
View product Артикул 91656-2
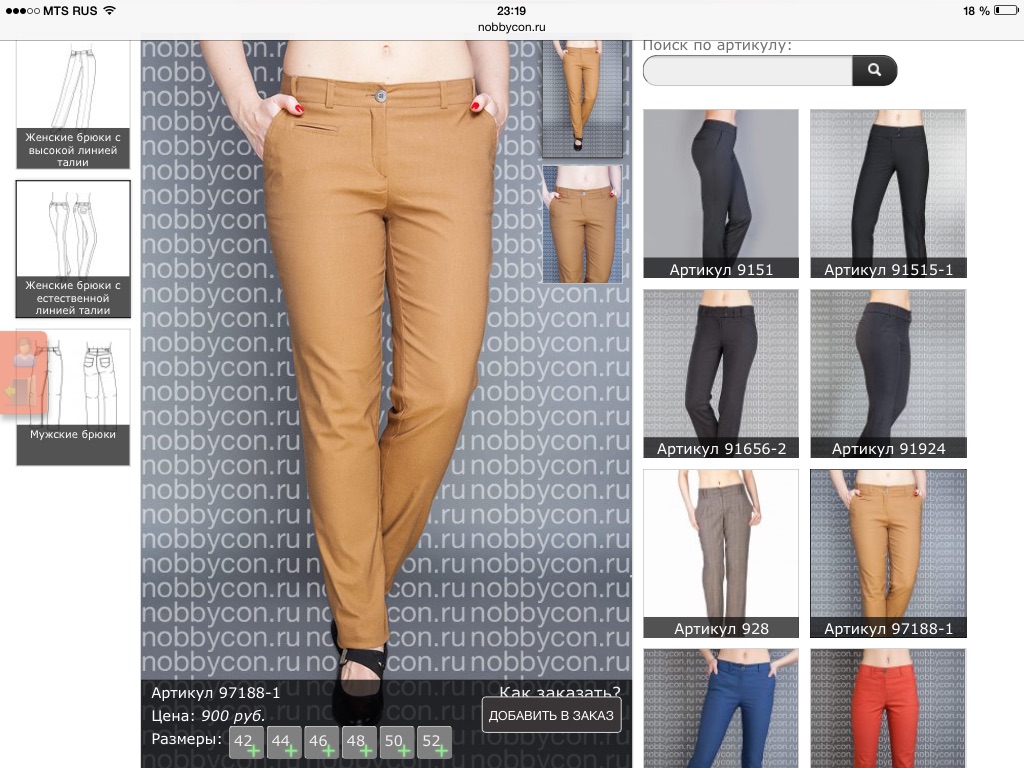click(x=720, y=373)
